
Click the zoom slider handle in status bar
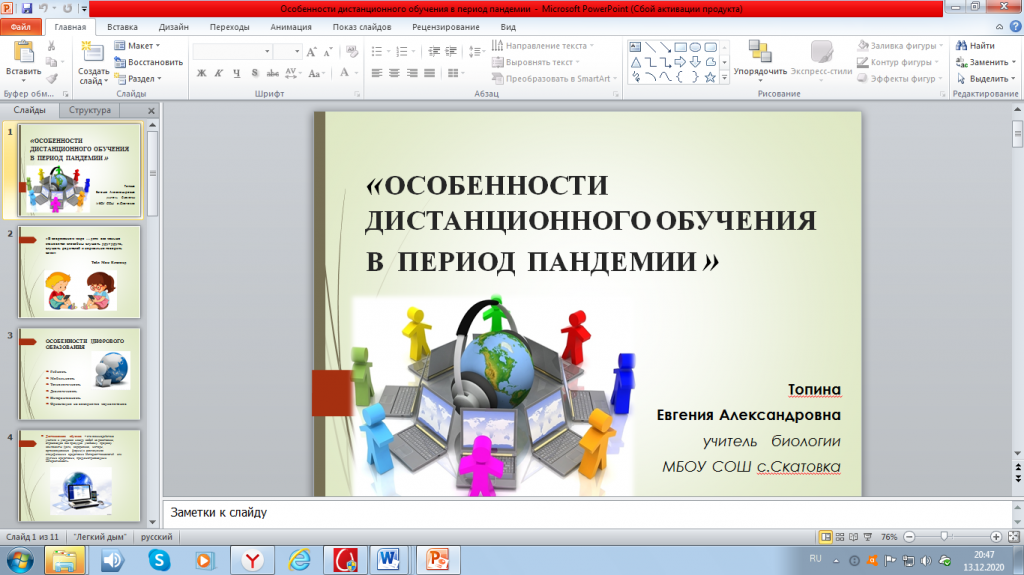944,536
